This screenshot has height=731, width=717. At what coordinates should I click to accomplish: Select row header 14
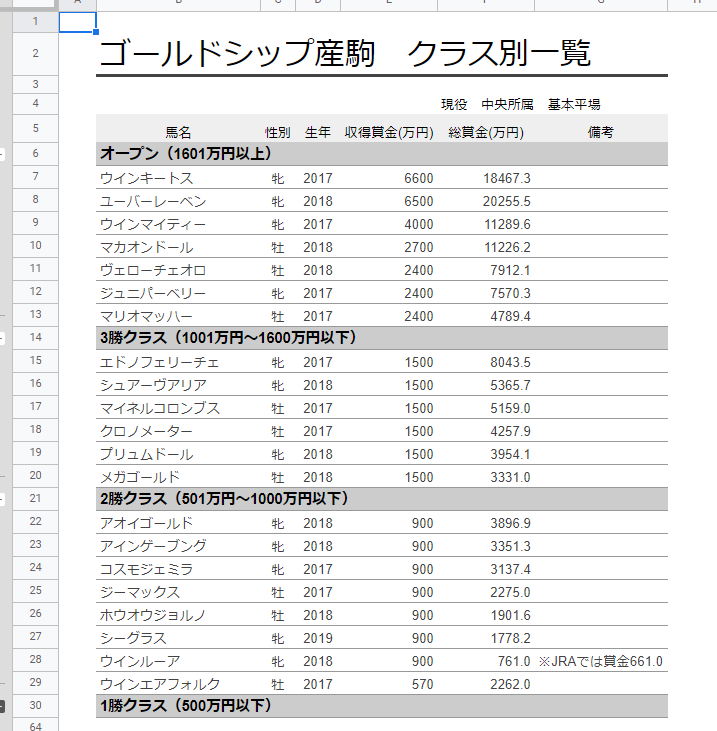(x=35, y=338)
